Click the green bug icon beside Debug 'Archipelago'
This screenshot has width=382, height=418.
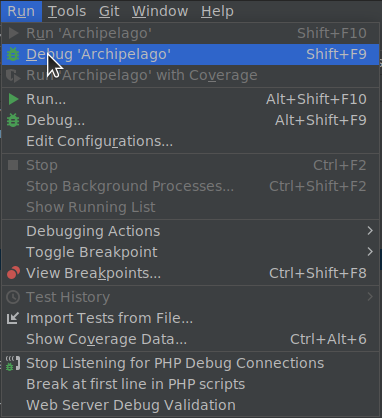(13, 54)
